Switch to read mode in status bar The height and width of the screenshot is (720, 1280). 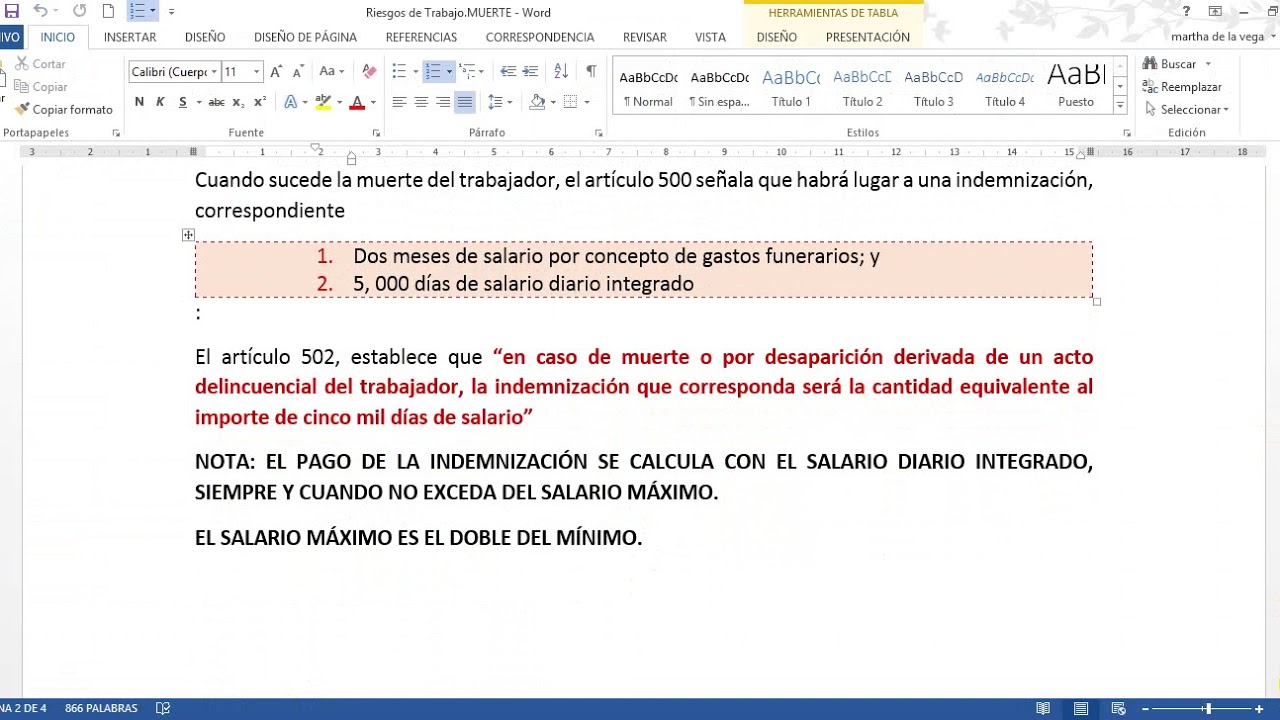coord(1043,709)
